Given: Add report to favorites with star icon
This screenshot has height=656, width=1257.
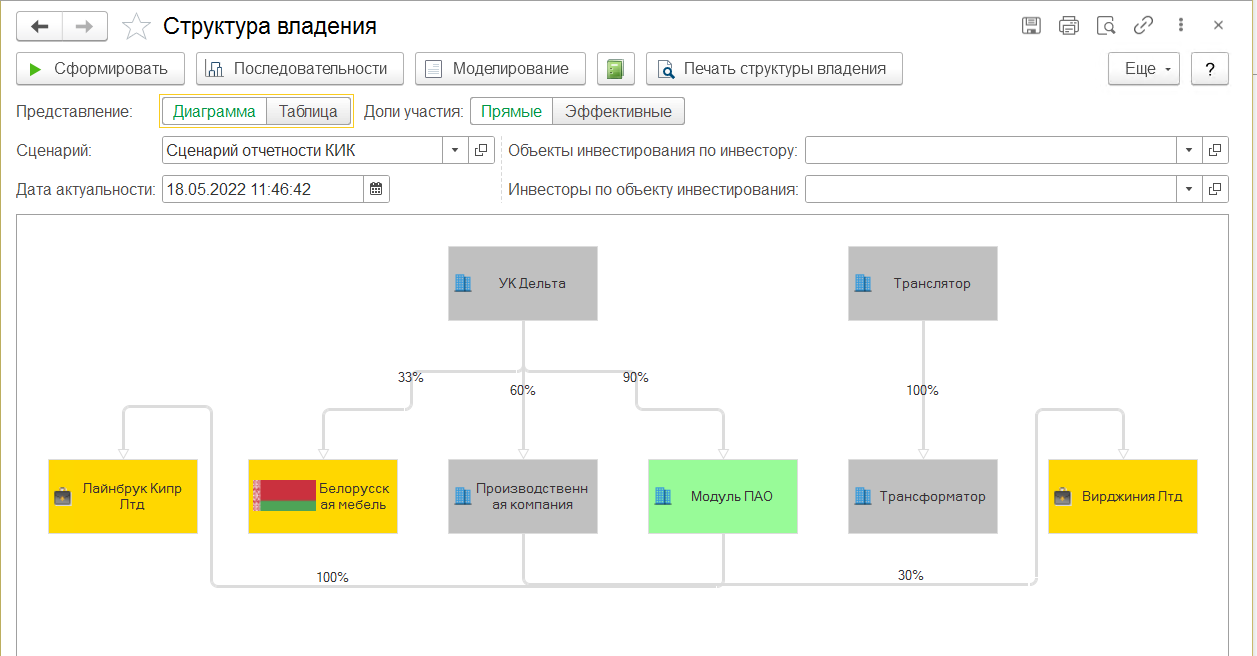Looking at the screenshot, I should (136, 26).
